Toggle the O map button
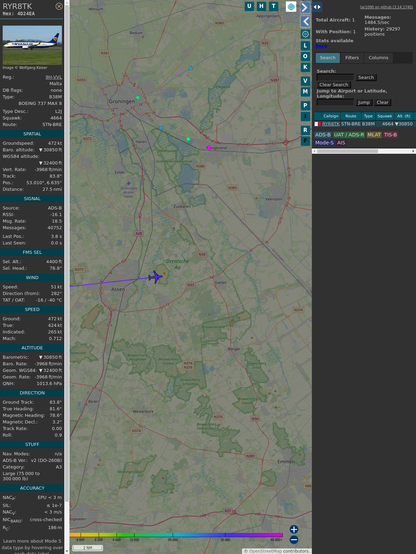The height and width of the screenshot is (554, 416). coord(305,56)
